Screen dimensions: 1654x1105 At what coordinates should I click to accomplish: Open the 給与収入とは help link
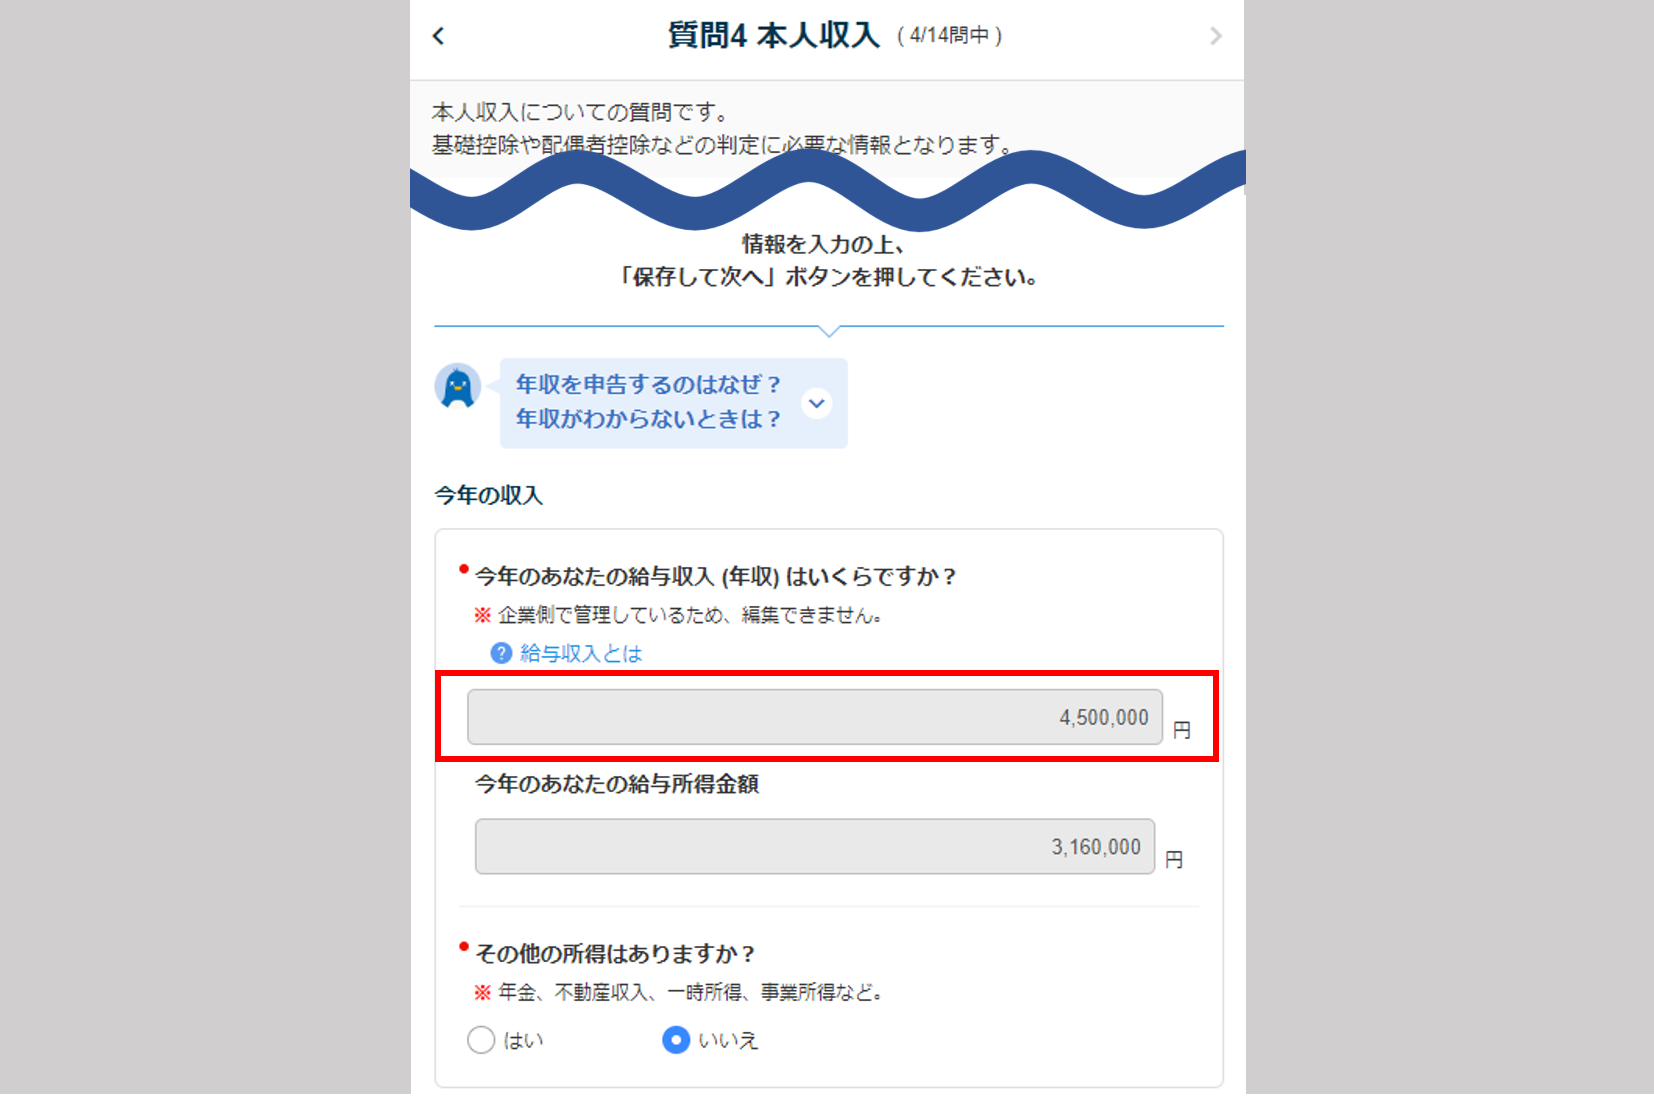click(x=581, y=653)
